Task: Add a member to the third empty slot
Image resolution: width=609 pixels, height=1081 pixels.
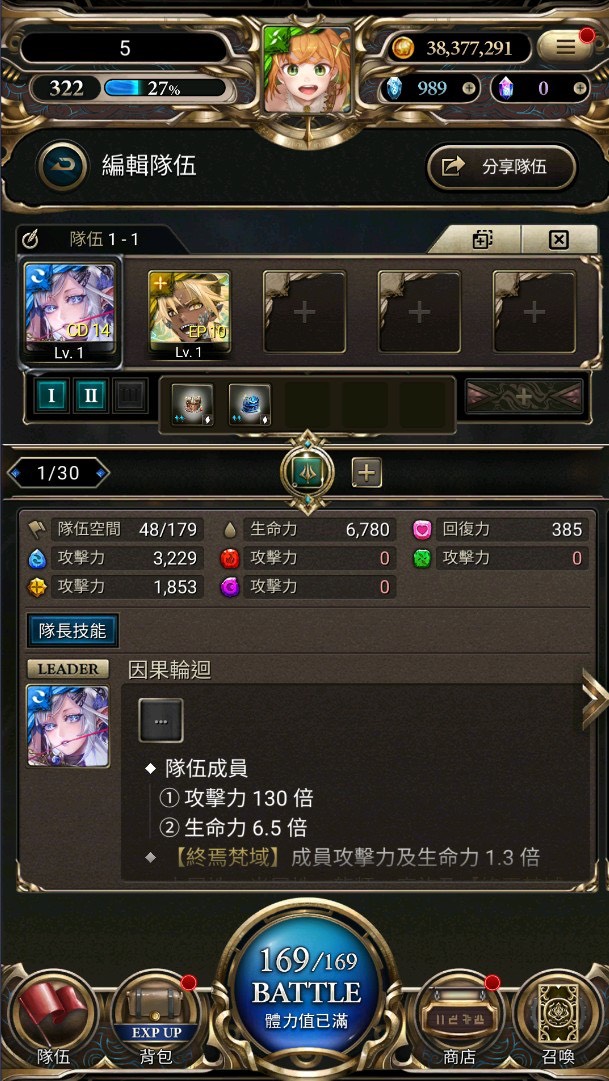Action: tap(534, 312)
